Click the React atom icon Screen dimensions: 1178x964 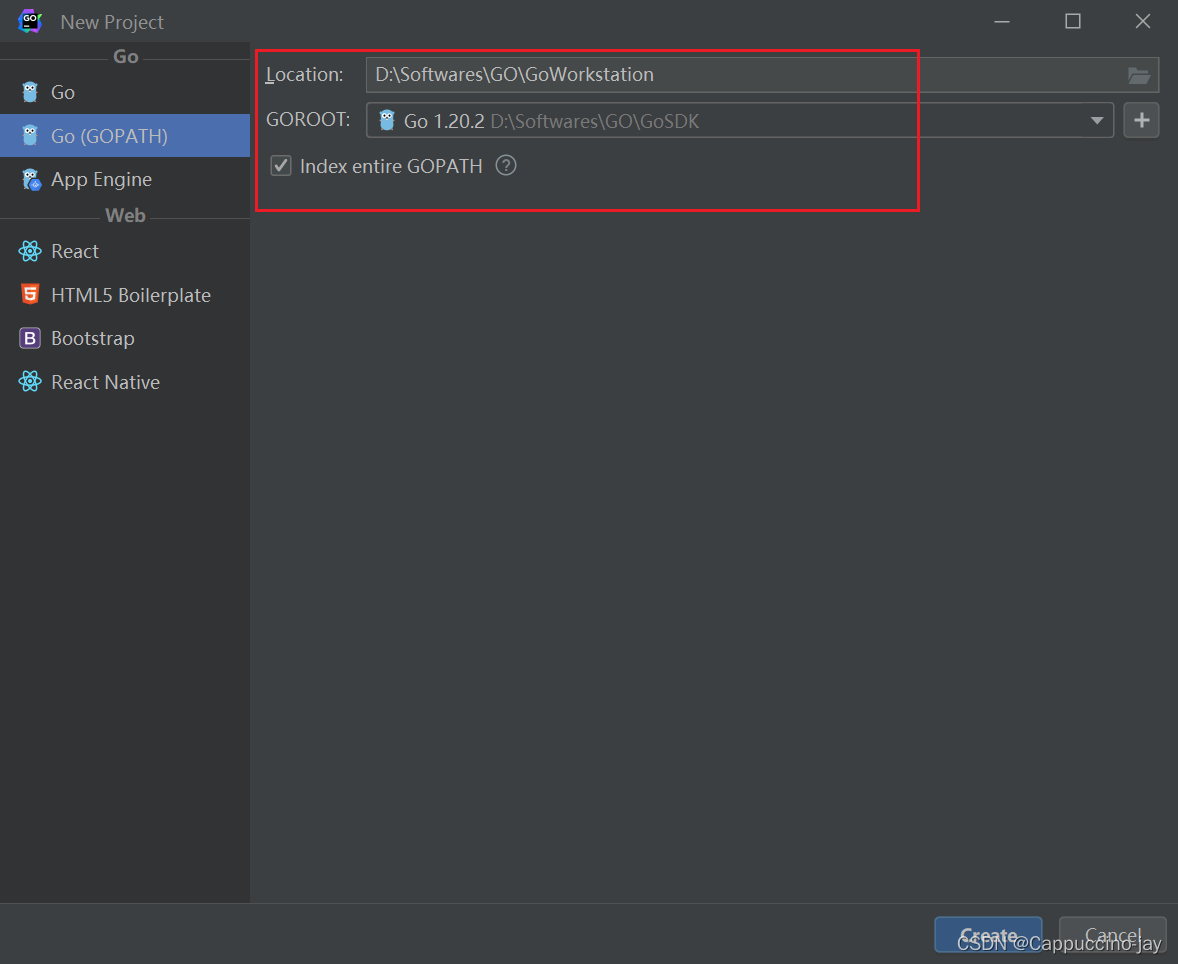(30, 251)
